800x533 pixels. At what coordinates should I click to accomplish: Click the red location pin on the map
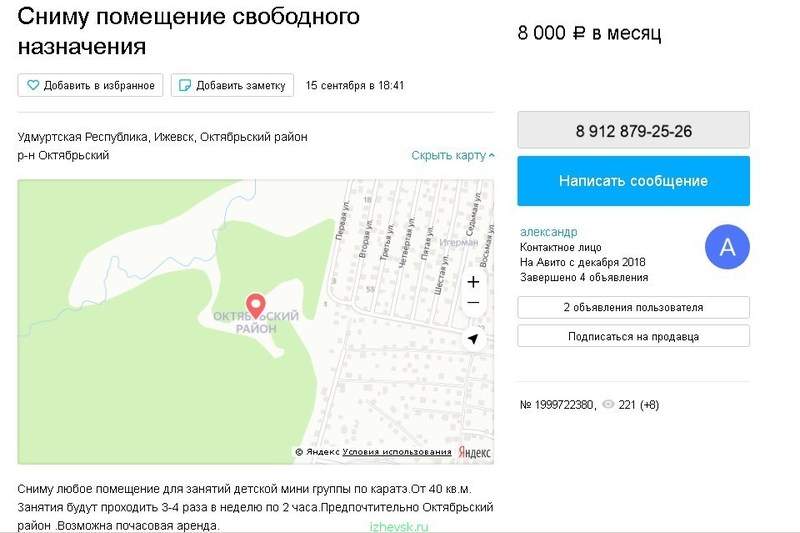(x=256, y=306)
